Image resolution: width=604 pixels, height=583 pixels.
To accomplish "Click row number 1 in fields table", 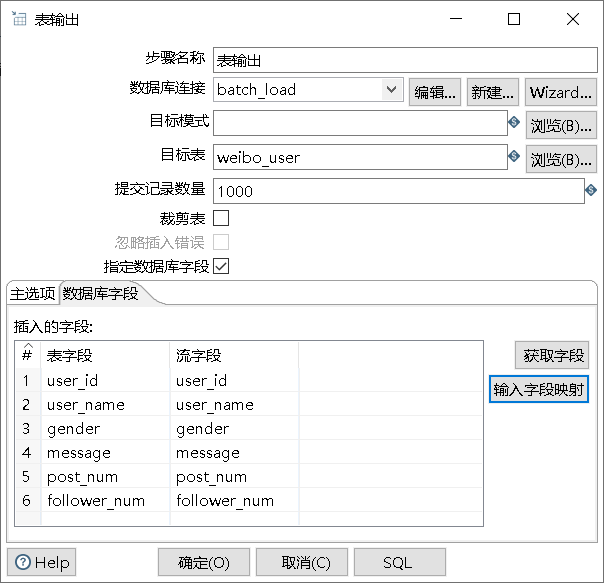I will tap(26, 380).
